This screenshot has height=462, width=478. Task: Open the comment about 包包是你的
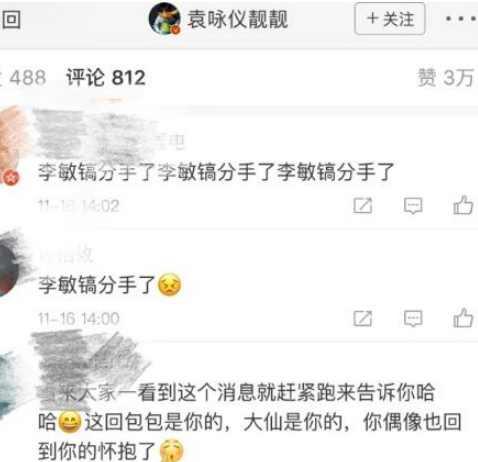[249, 422]
